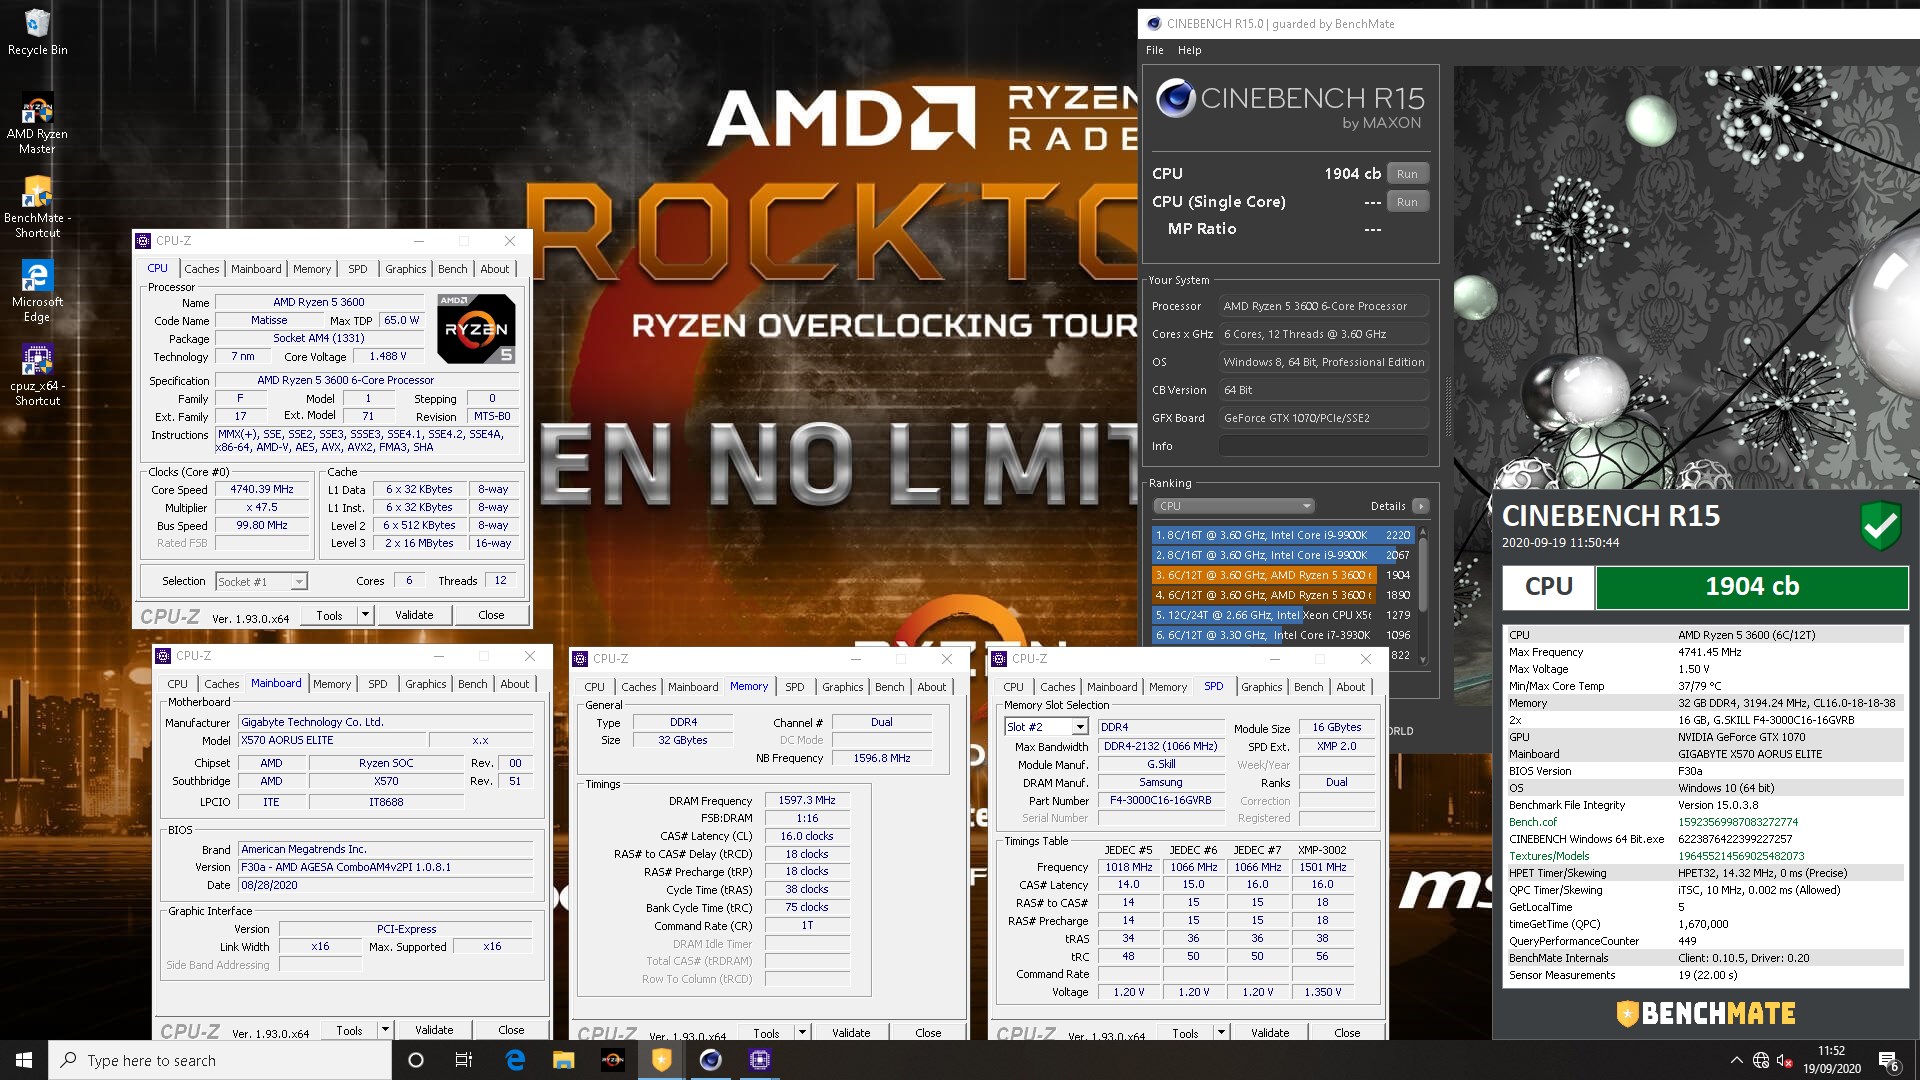
Task: Open network status tray icon
Action: coord(1761,1060)
